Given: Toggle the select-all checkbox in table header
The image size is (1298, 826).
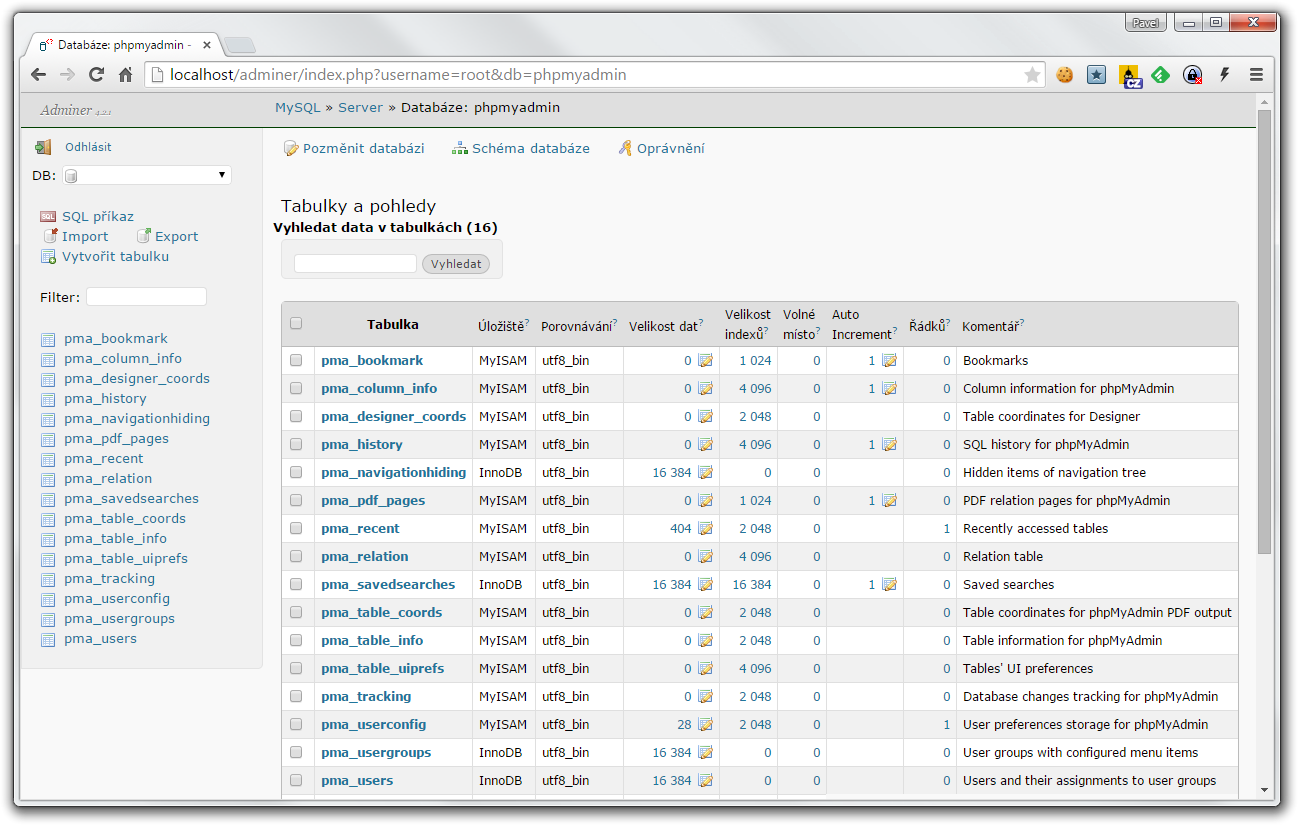Looking at the screenshot, I should (296, 323).
